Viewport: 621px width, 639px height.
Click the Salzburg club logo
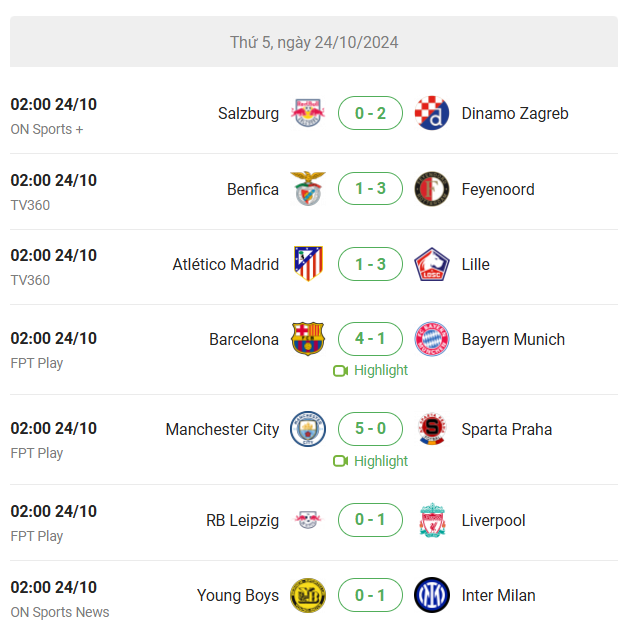(x=308, y=113)
